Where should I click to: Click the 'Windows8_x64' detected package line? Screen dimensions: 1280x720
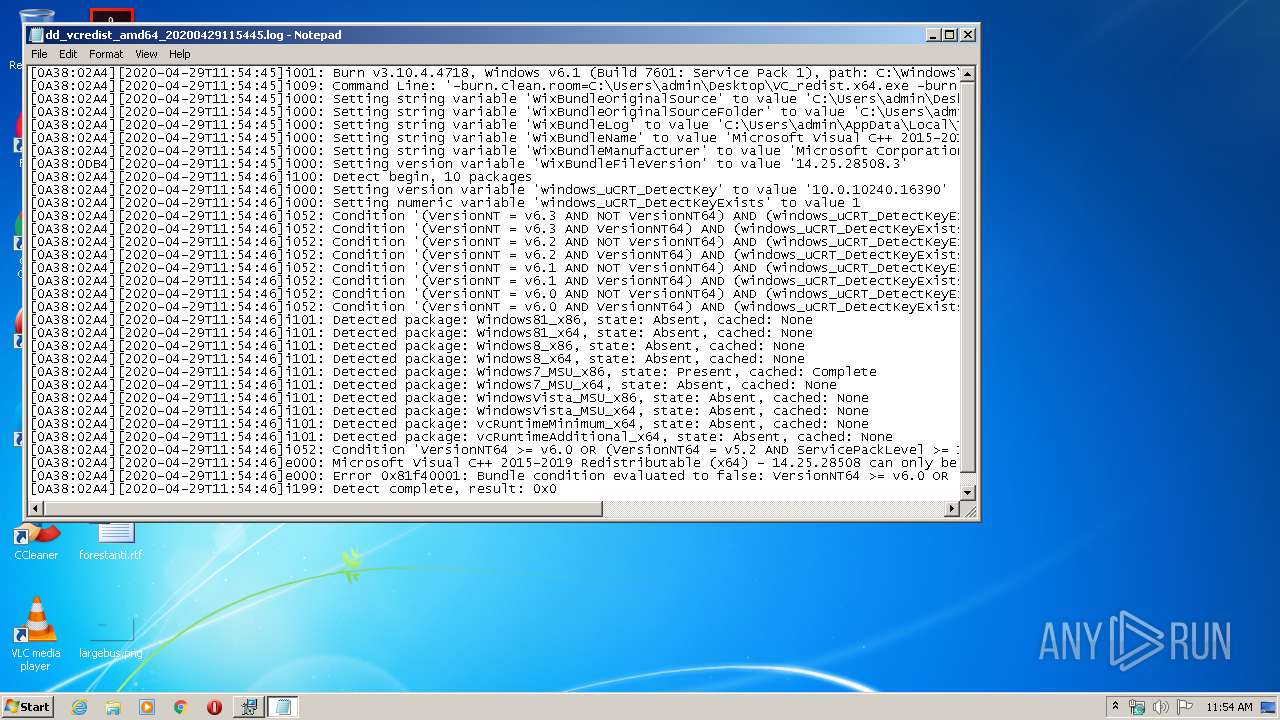point(417,359)
